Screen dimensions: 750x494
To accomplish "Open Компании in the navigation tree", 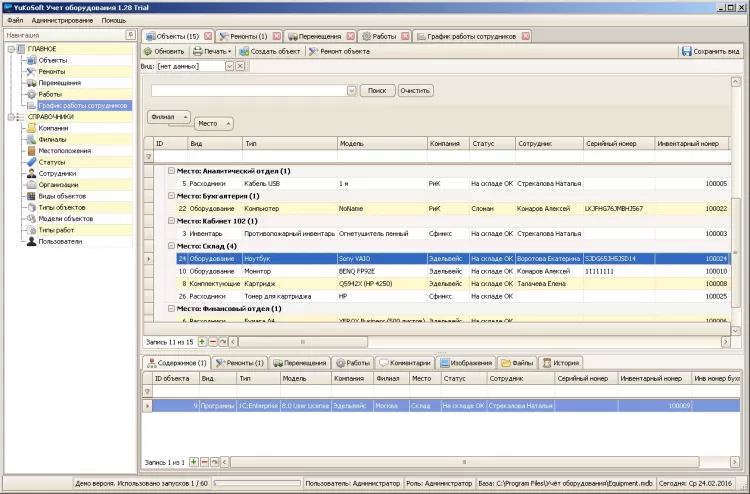I will (x=54, y=128).
